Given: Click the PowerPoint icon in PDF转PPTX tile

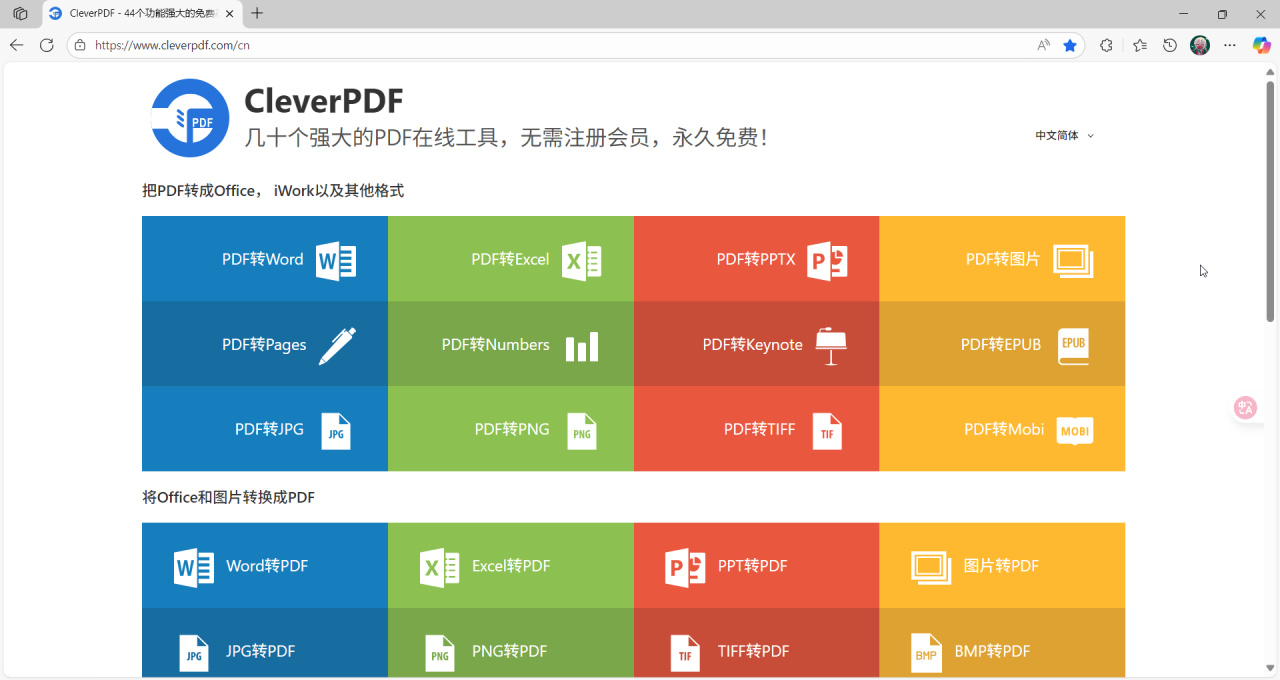Looking at the screenshot, I should pos(827,260).
